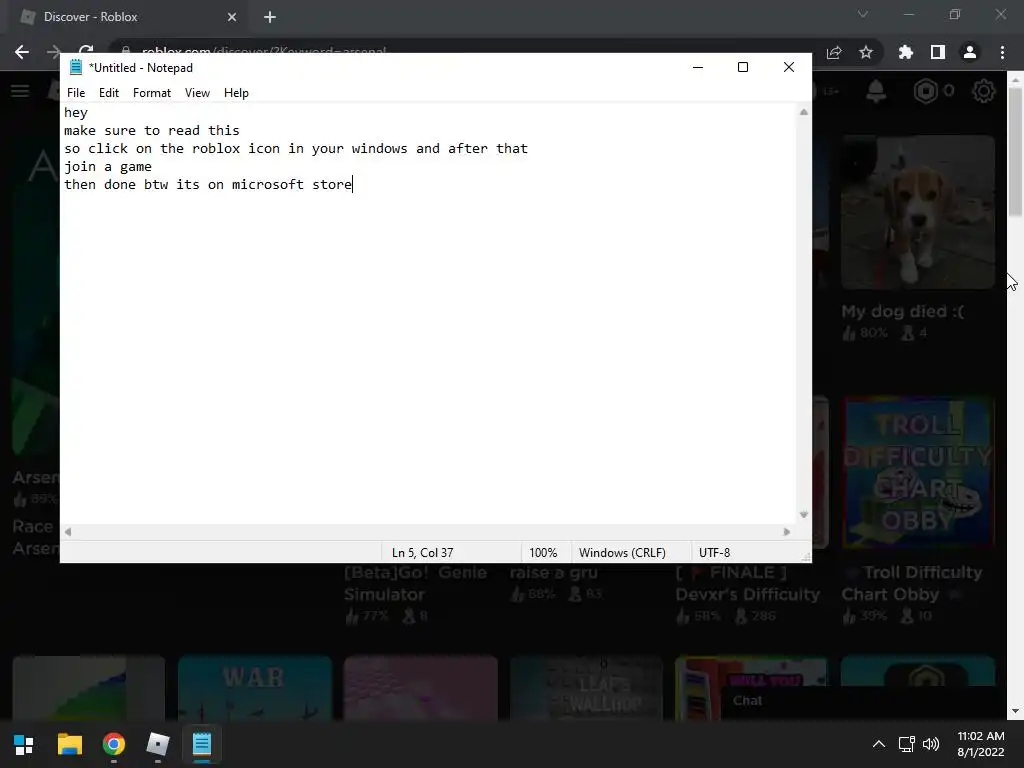This screenshot has width=1024, height=768.
Task: Open the WAR game thumbnail
Action: click(255, 688)
